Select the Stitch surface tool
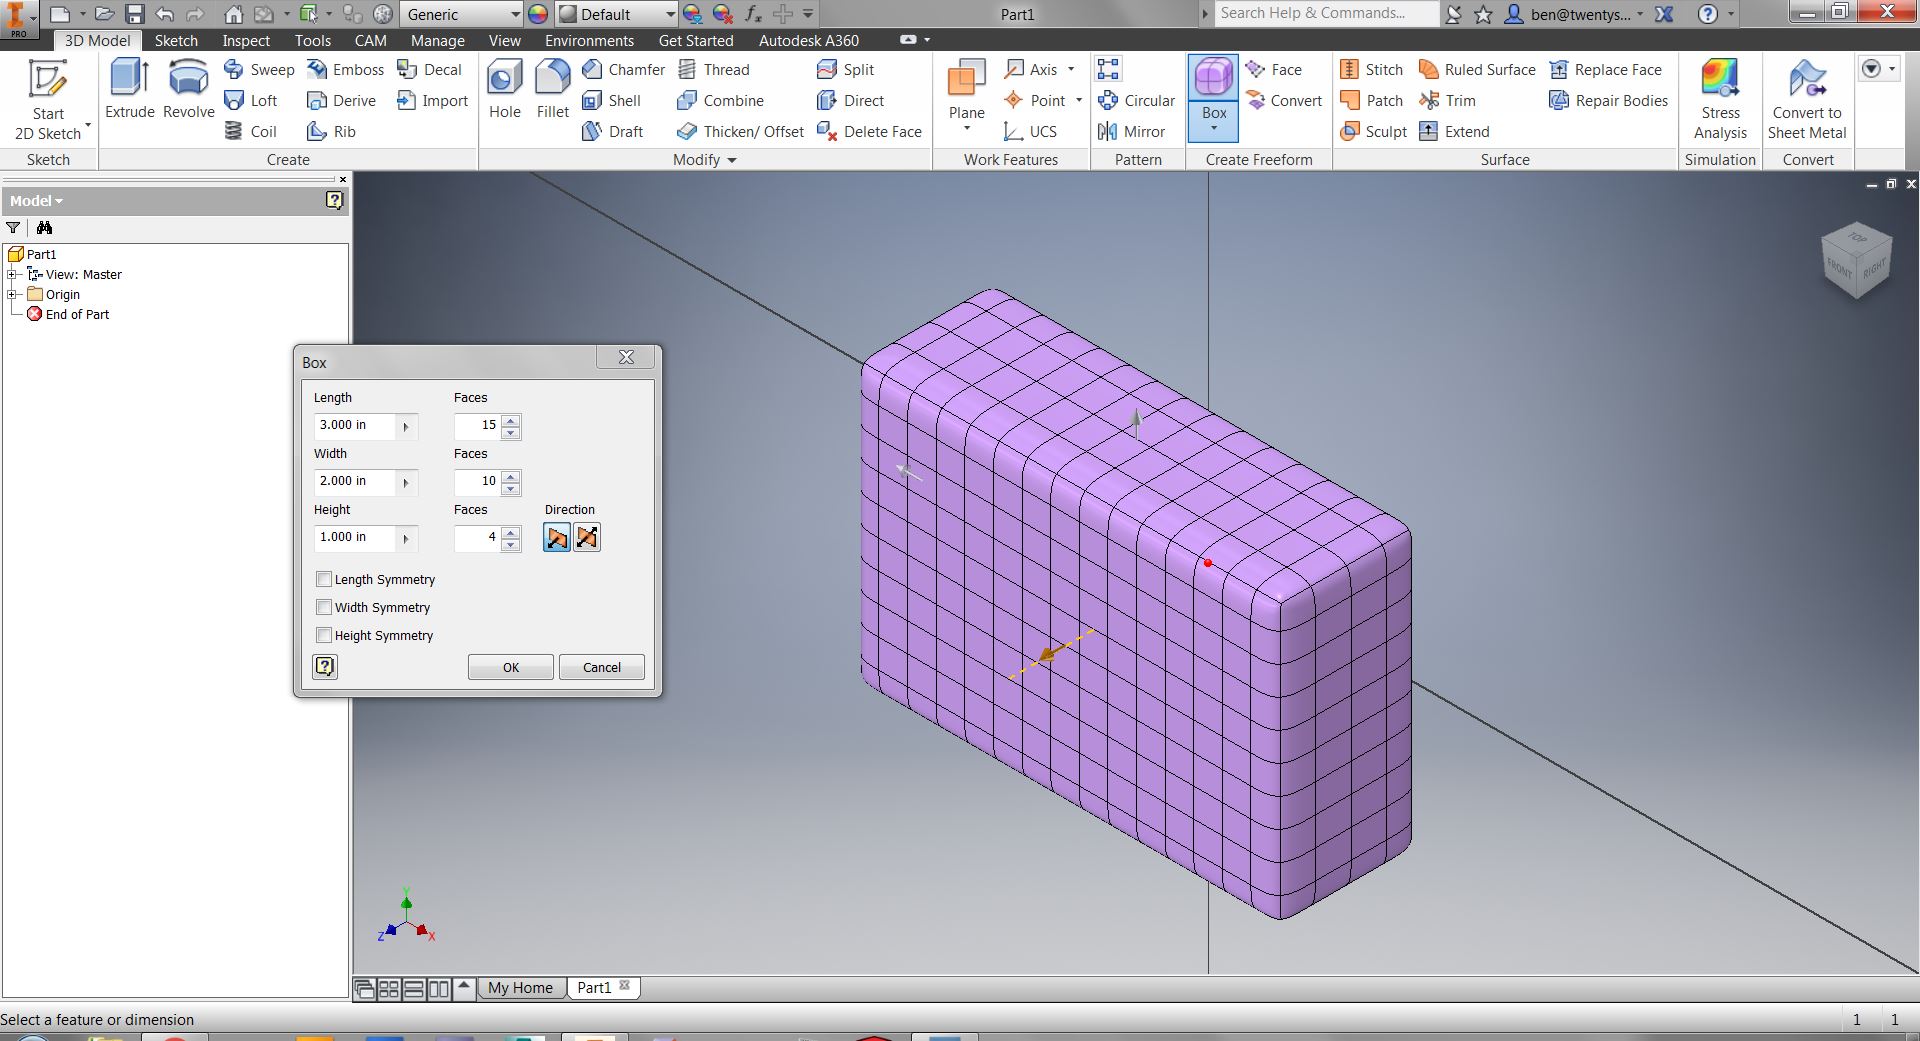This screenshot has height=1041, width=1920. pos(1371,69)
